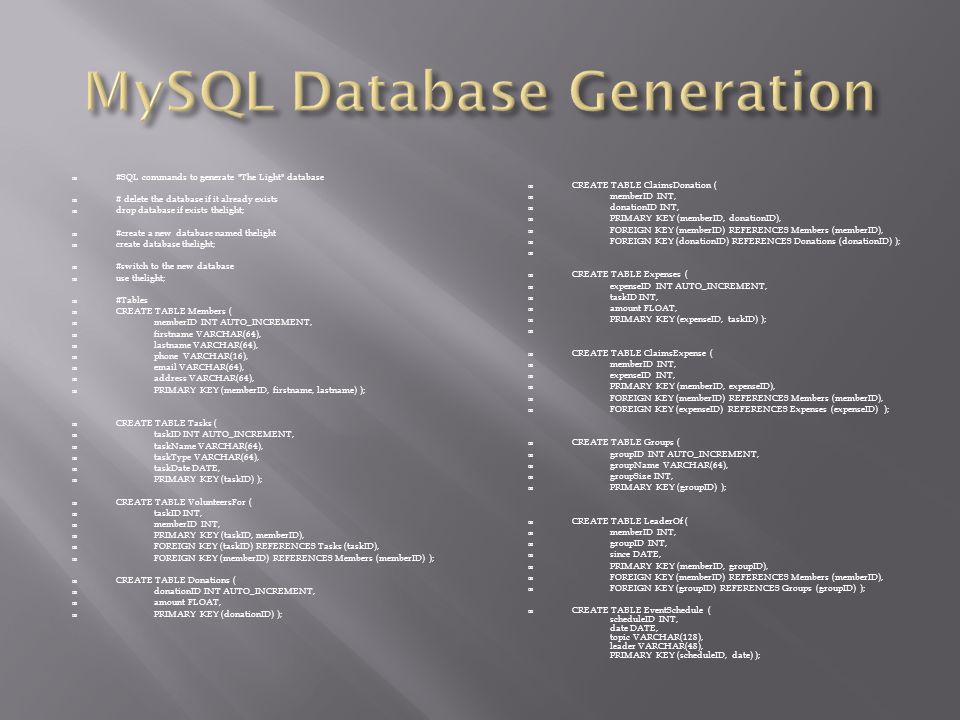Image resolution: width=960 pixels, height=720 pixels.
Task: Select "CREATE TABLE ClaimsExpense (" line
Action: (x=643, y=353)
